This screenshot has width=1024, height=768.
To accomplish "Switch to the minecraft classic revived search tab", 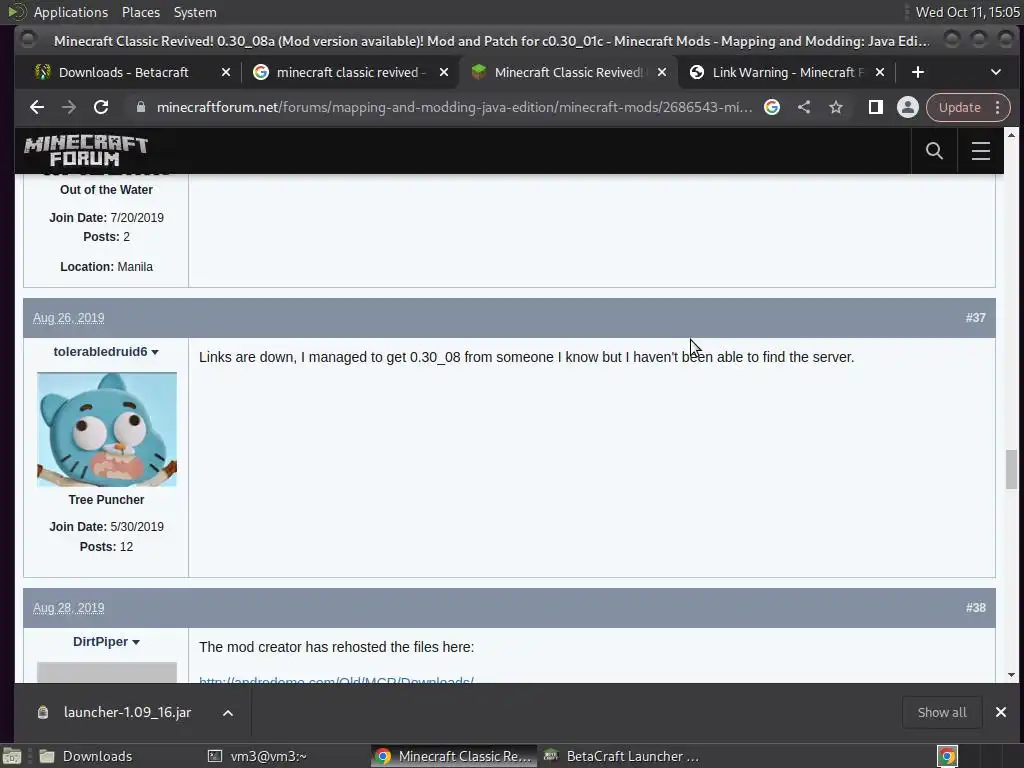I will point(351,72).
